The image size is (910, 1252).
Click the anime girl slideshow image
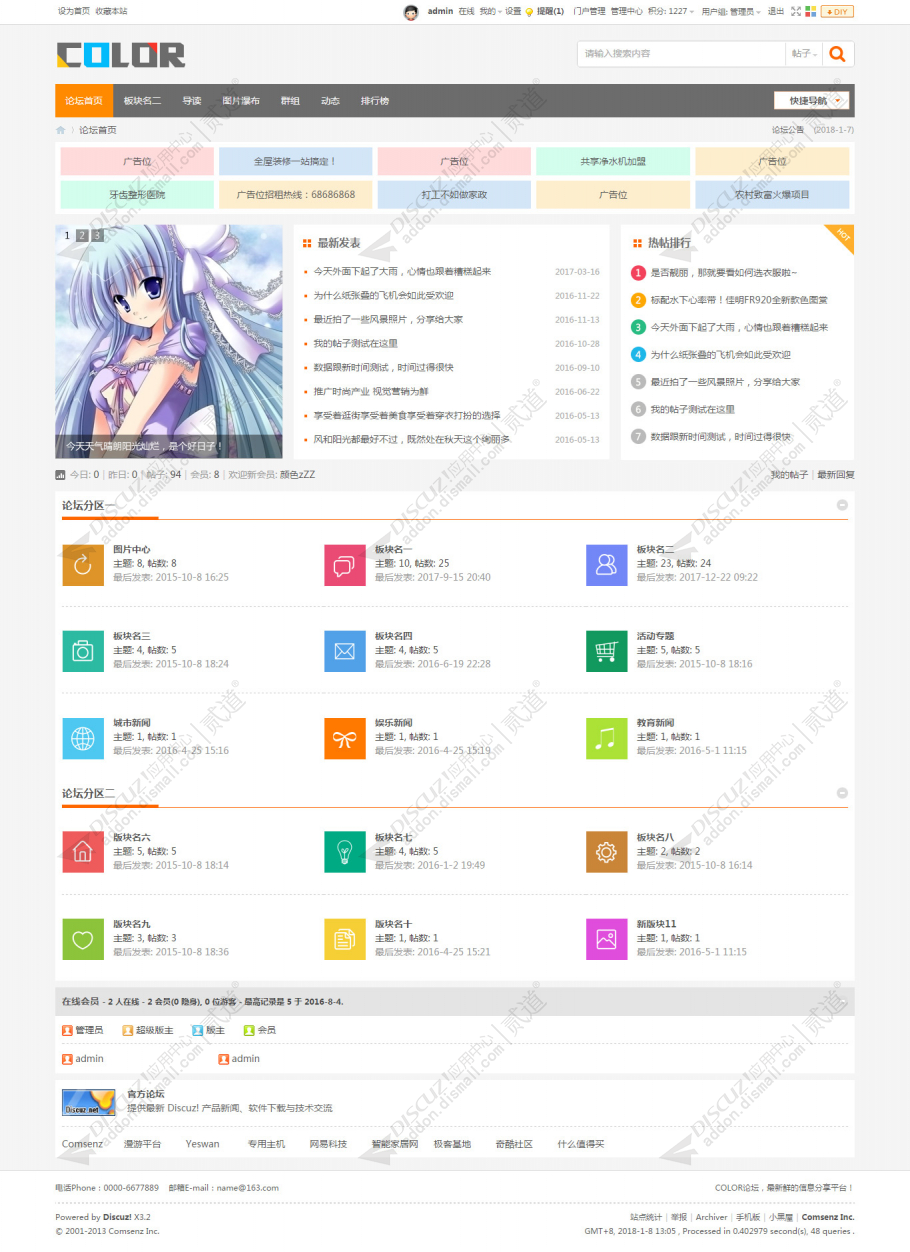(x=169, y=341)
